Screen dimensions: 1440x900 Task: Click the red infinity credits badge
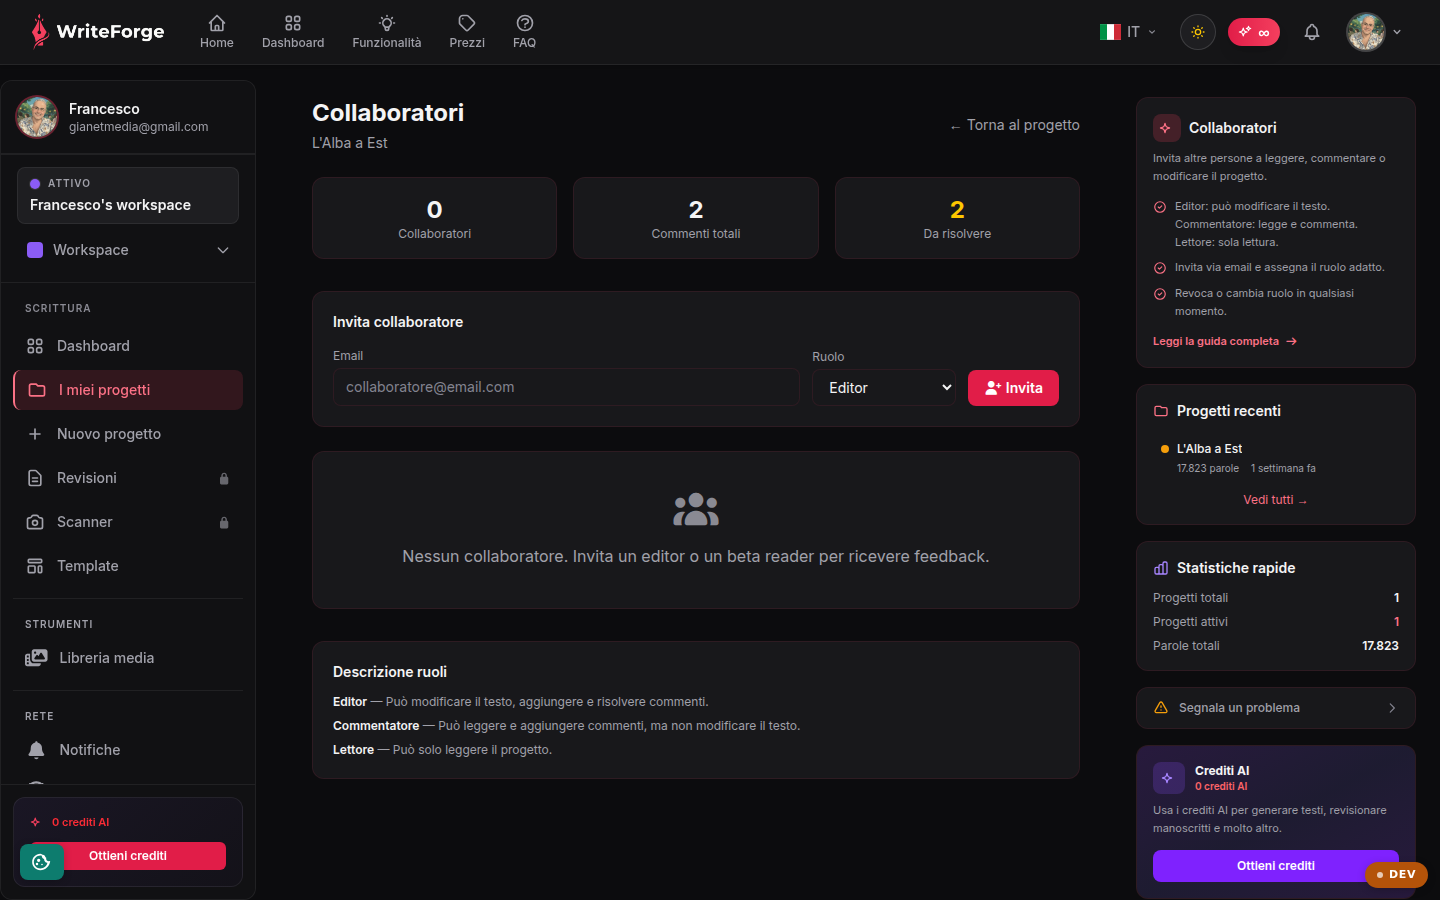1254,32
